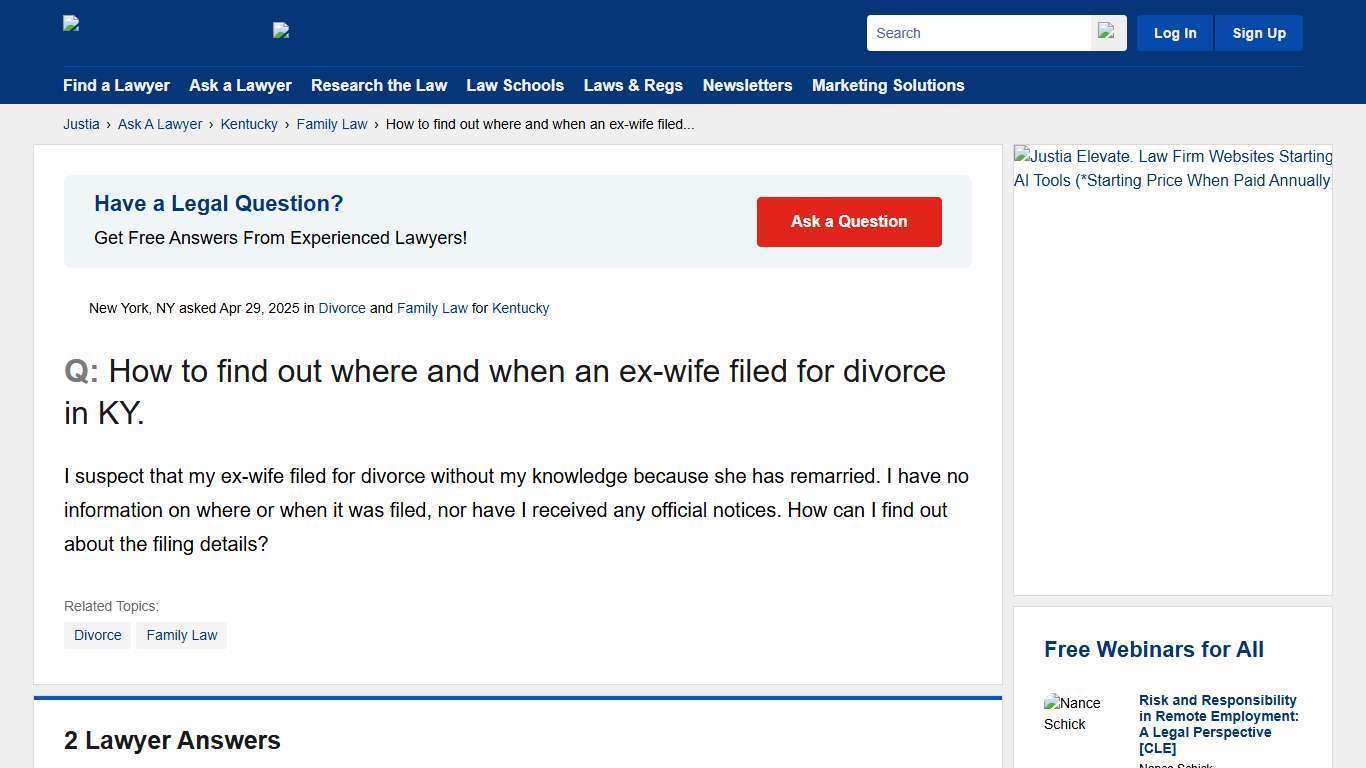Open Research the Law navigation item
Viewport: 1366px width, 768px height.
(379, 85)
